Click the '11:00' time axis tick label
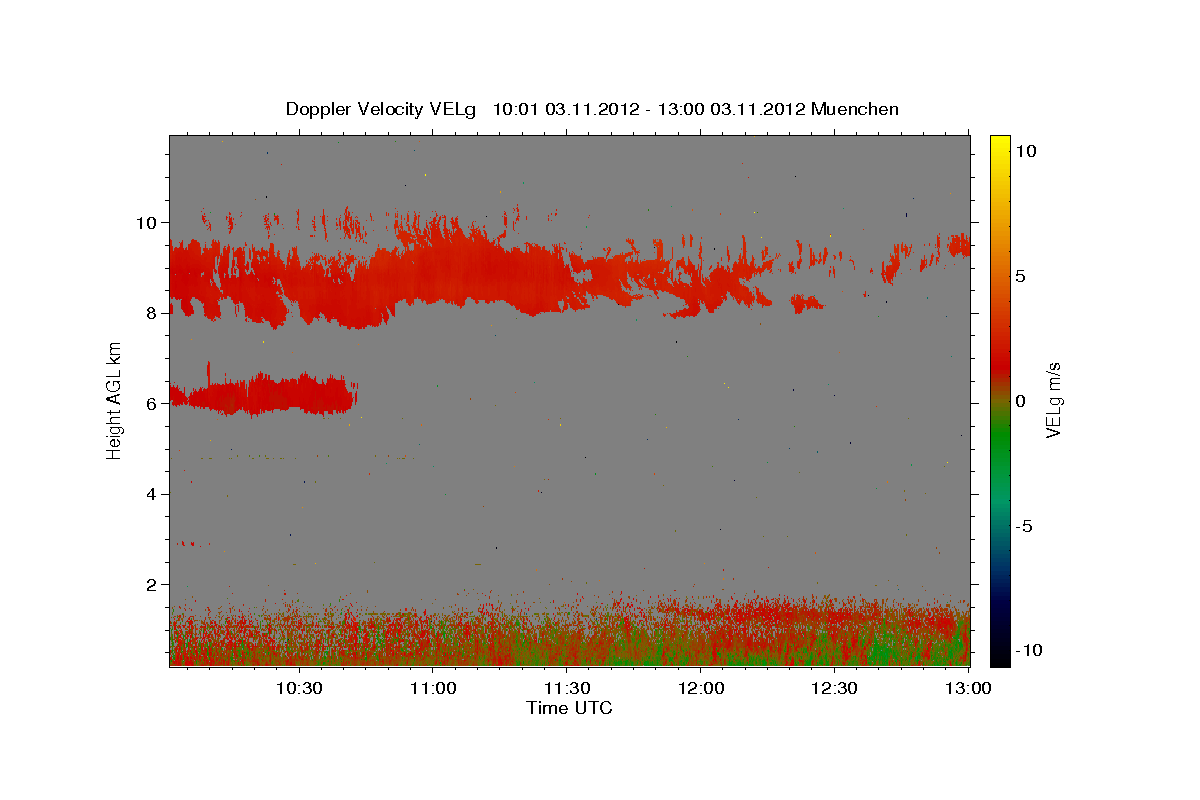 [433, 689]
